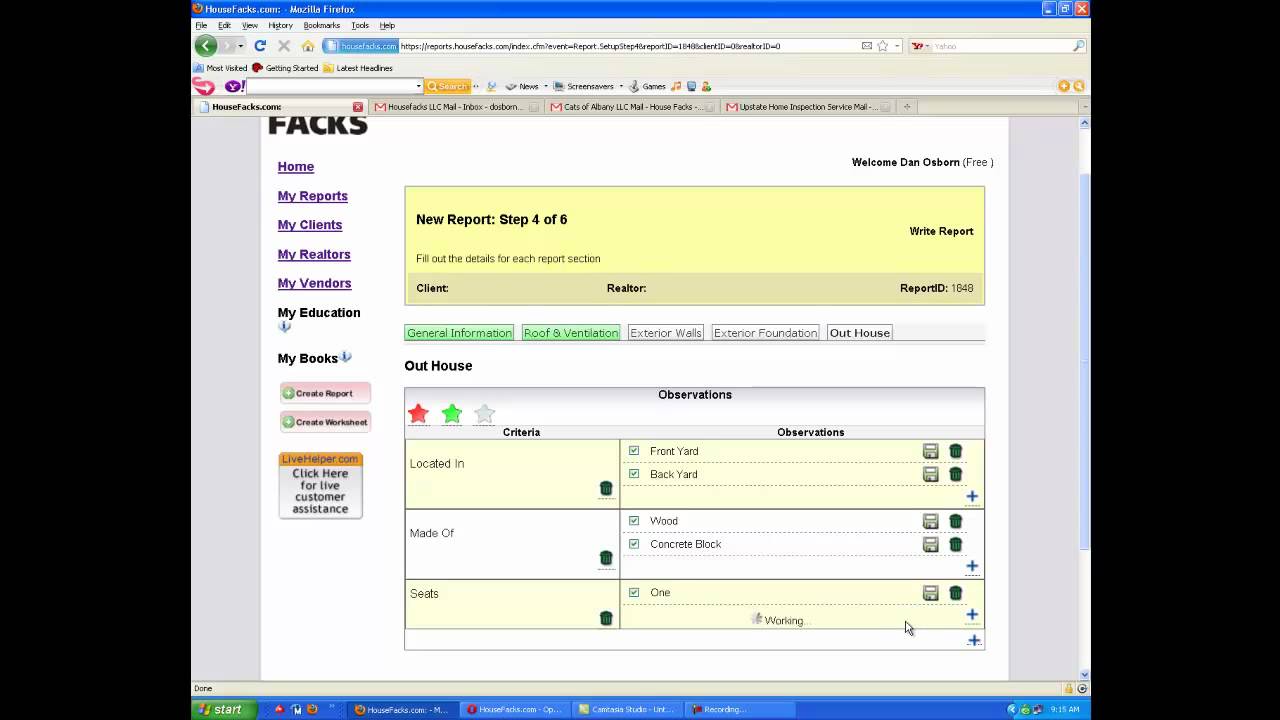Switch to Housefacks LLC Mail Inbox tab
This screenshot has width=1280, height=720.
[x=456, y=106]
